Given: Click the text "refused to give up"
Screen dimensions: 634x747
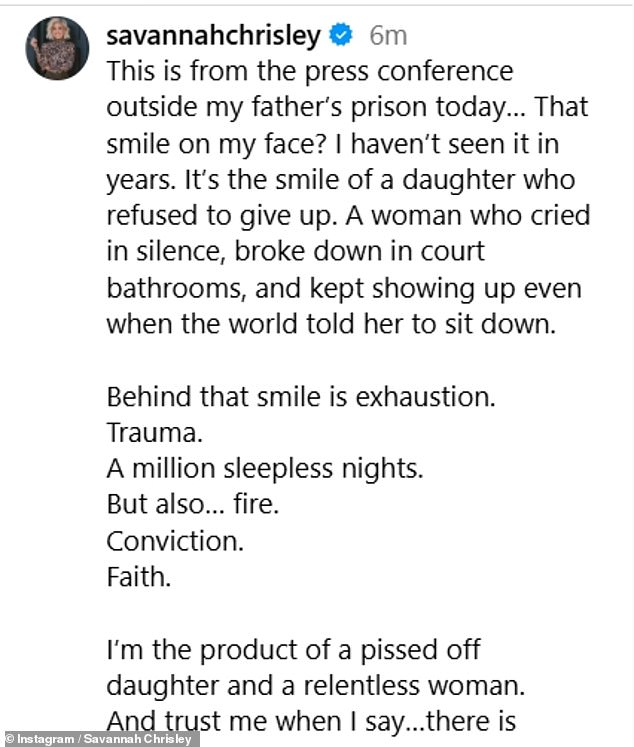Looking at the screenshot, I should (218, 216).
